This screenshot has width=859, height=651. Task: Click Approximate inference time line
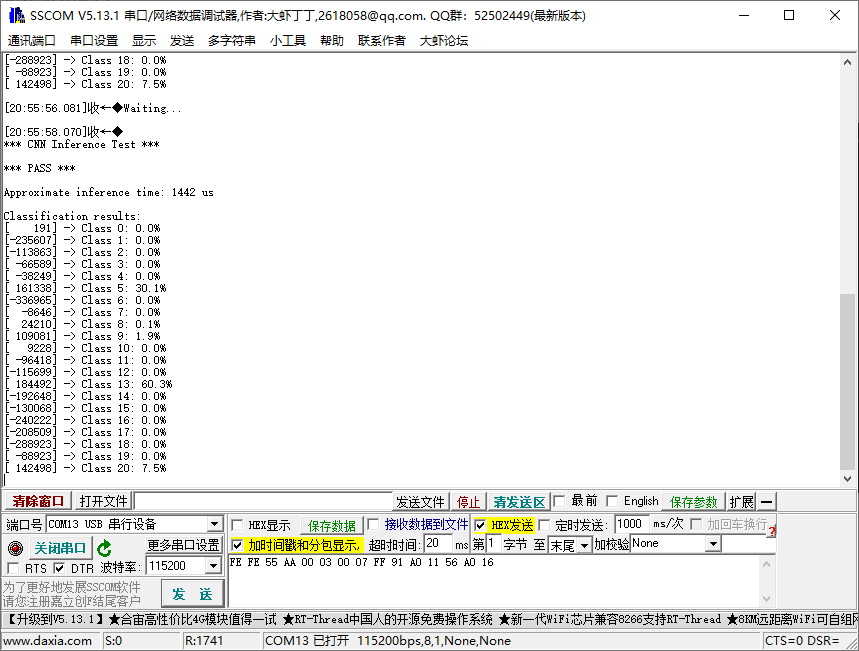coord(108,192)
